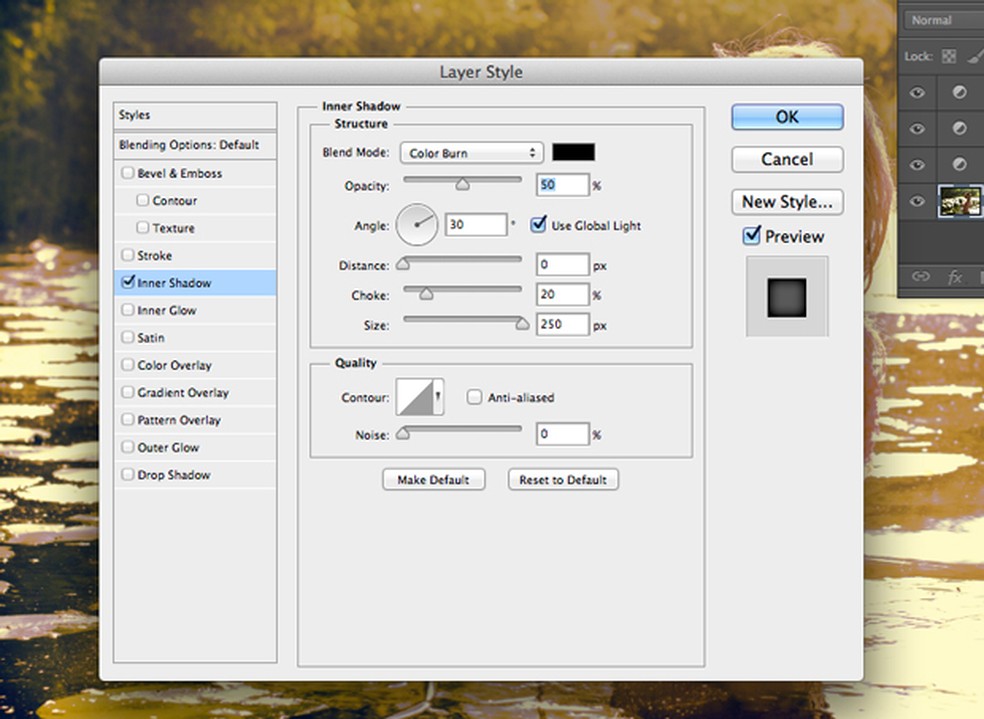Click the top adjustment layer icon
This screenshot has height=719, width=984.
pyautogui.click(x=960, y=93)
